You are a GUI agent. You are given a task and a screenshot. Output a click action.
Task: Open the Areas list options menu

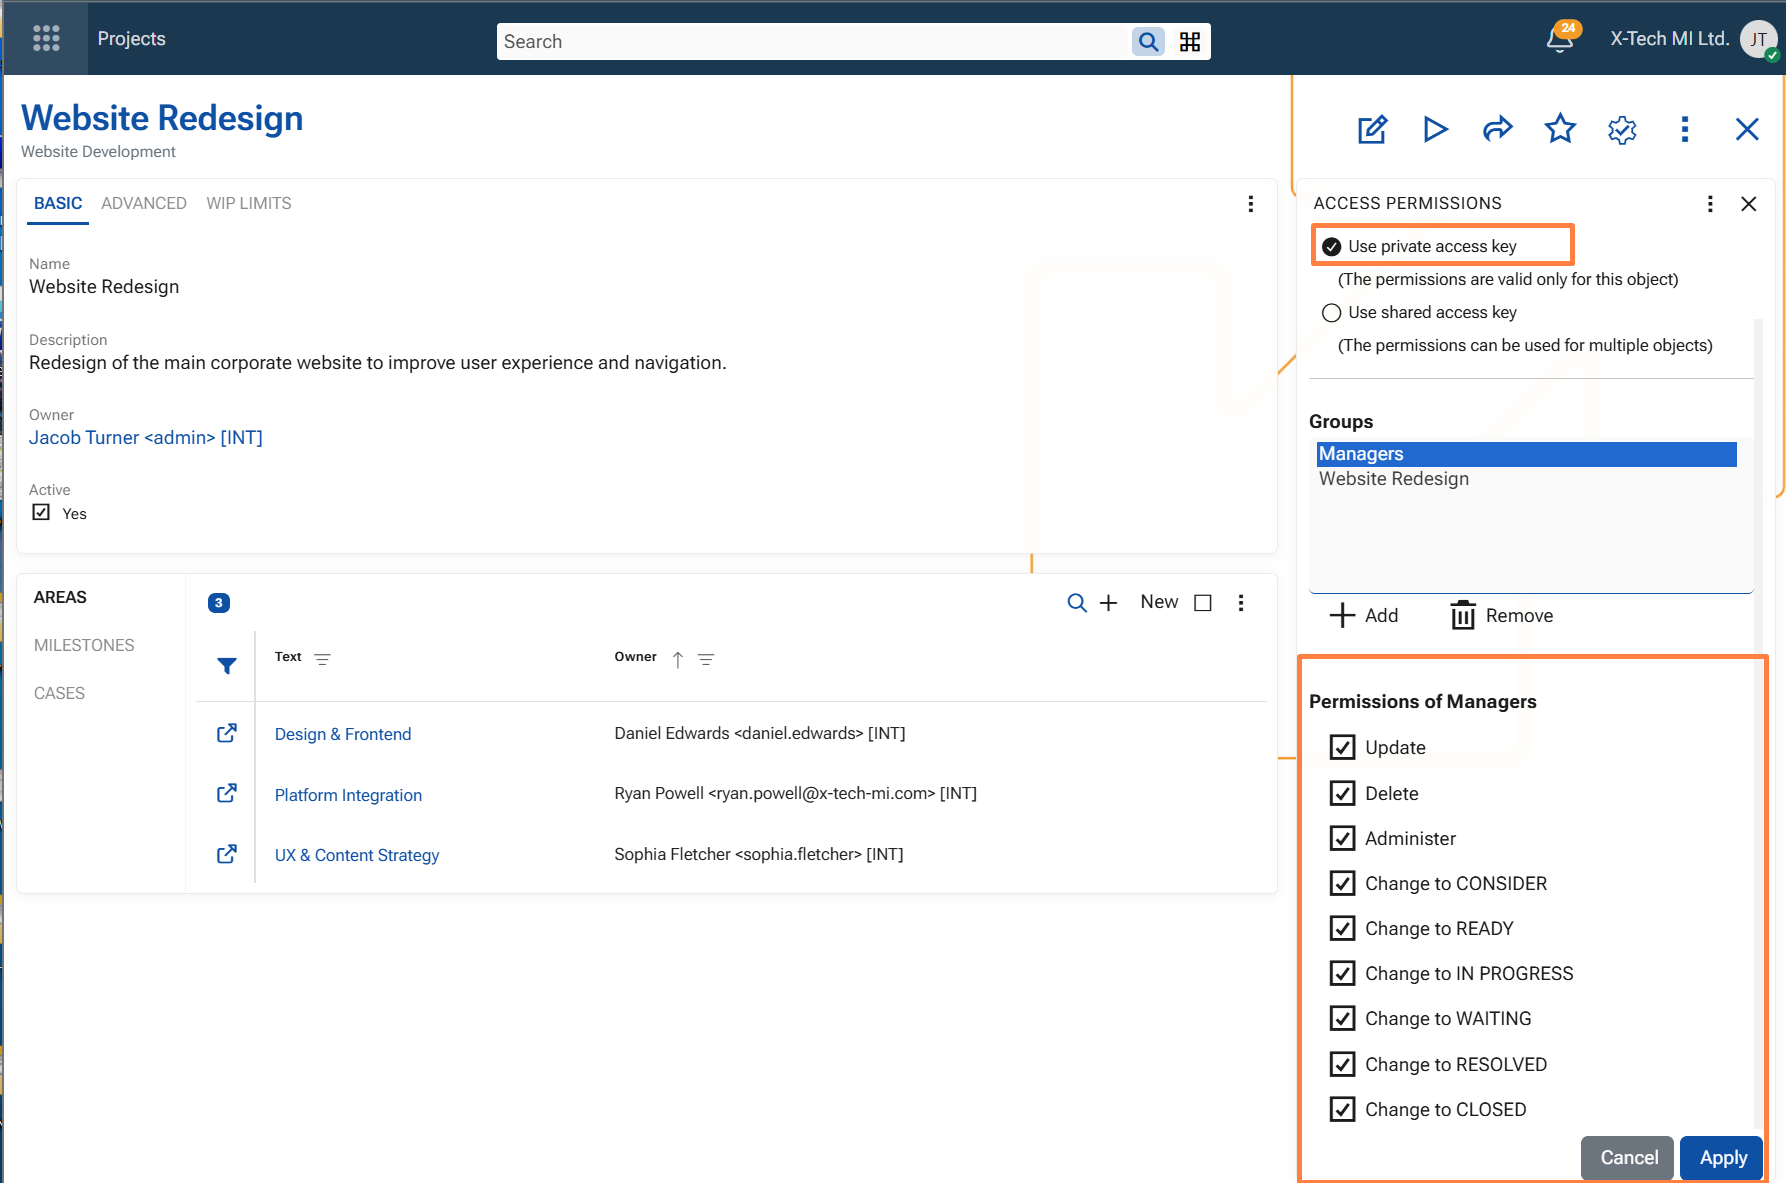(x=1241, y=603)
